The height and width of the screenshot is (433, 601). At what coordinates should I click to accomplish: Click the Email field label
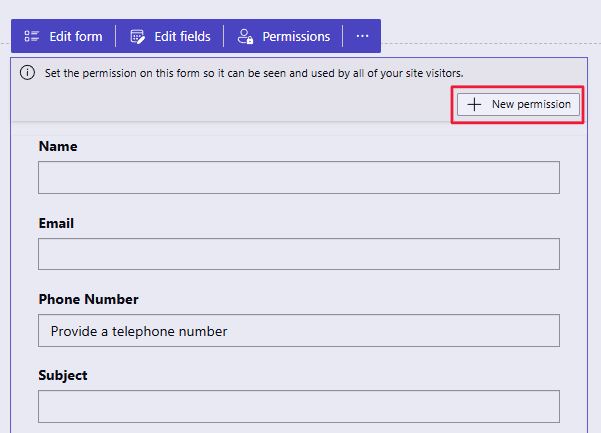tap(57, 223)
